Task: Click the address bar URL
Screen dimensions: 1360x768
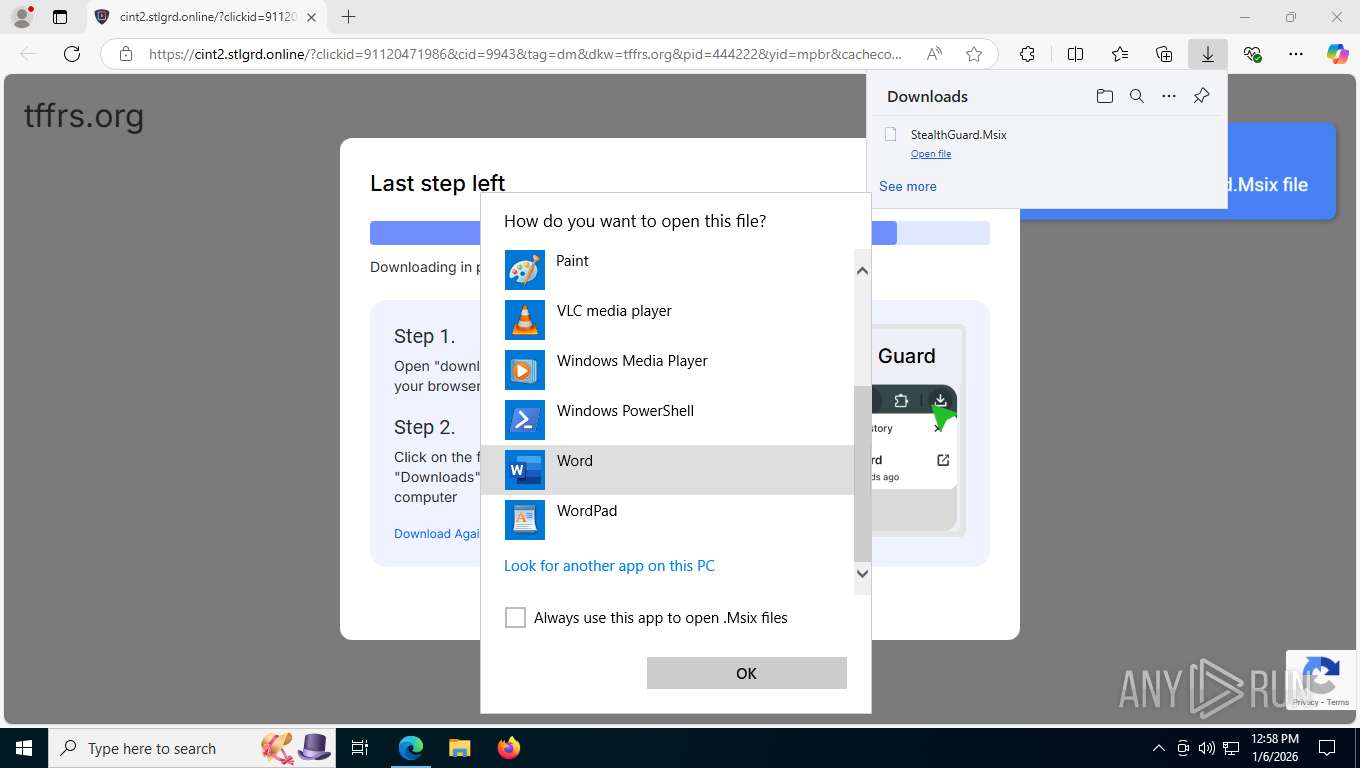Action: (525, 54)
